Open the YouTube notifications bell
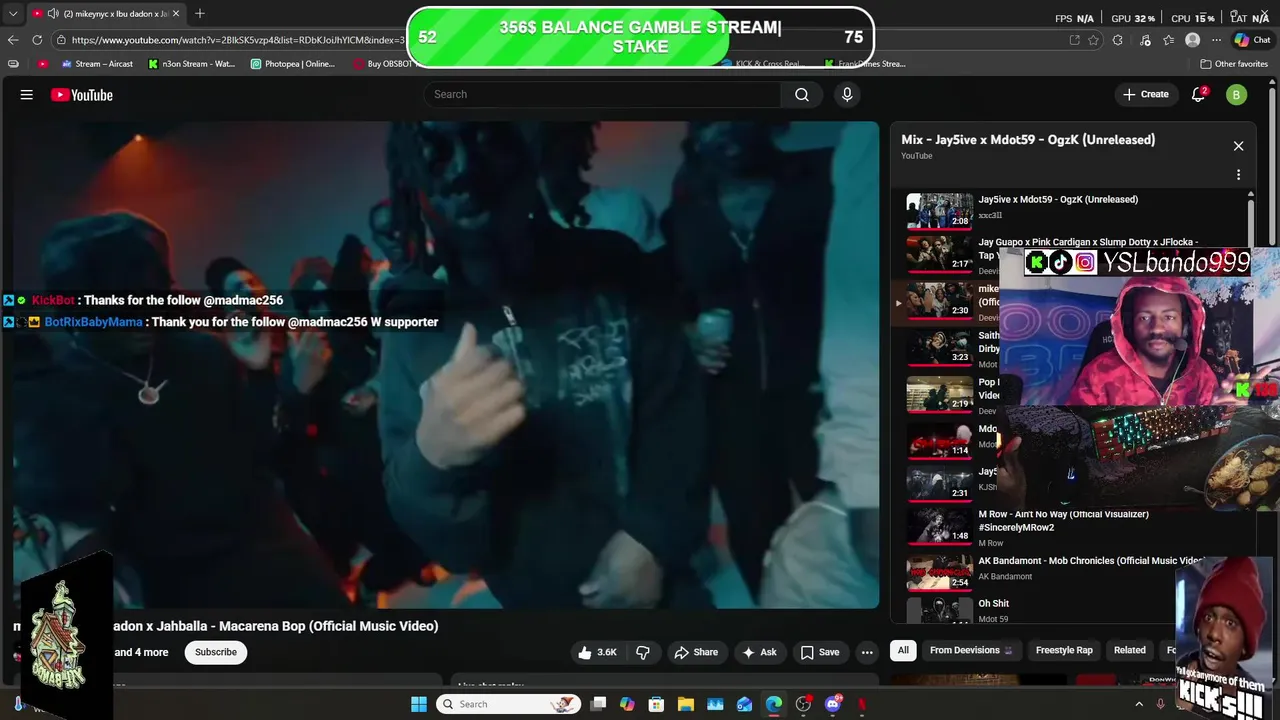This screenshot has width=1280, height=720. (x=1199, y=94)
